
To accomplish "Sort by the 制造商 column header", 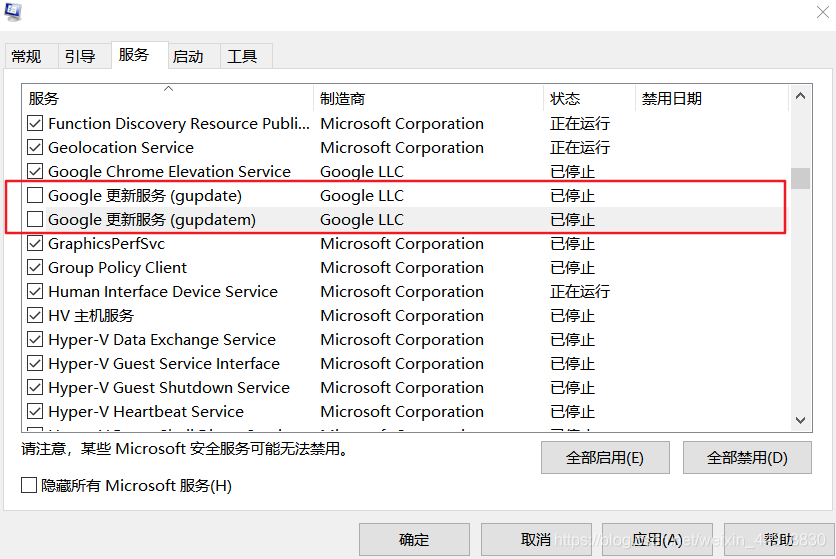I will point(429,98).
